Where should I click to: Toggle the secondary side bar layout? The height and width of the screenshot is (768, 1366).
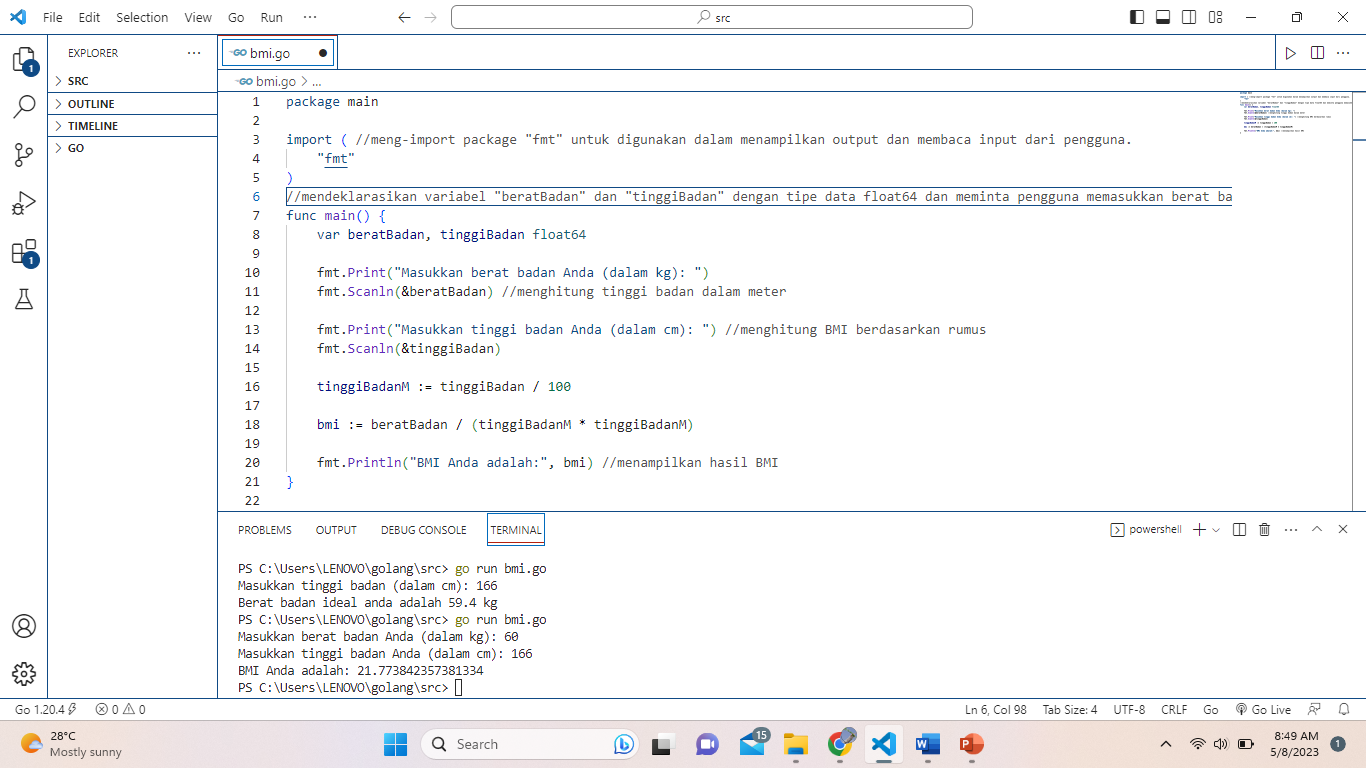coord(1189,17)
